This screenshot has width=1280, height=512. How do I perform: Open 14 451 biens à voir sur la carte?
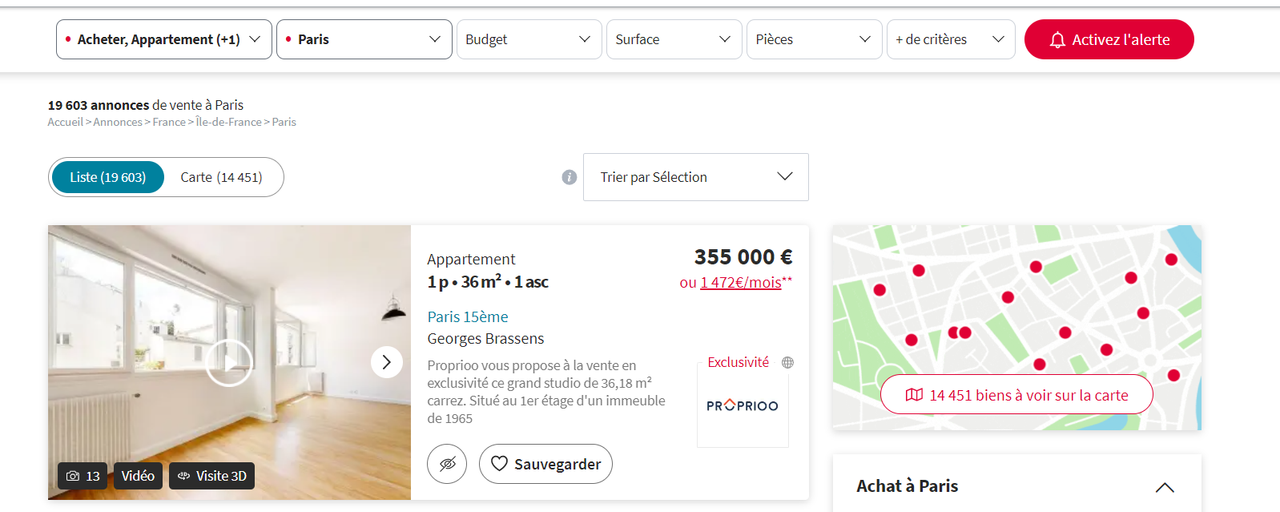(1016, 395)
